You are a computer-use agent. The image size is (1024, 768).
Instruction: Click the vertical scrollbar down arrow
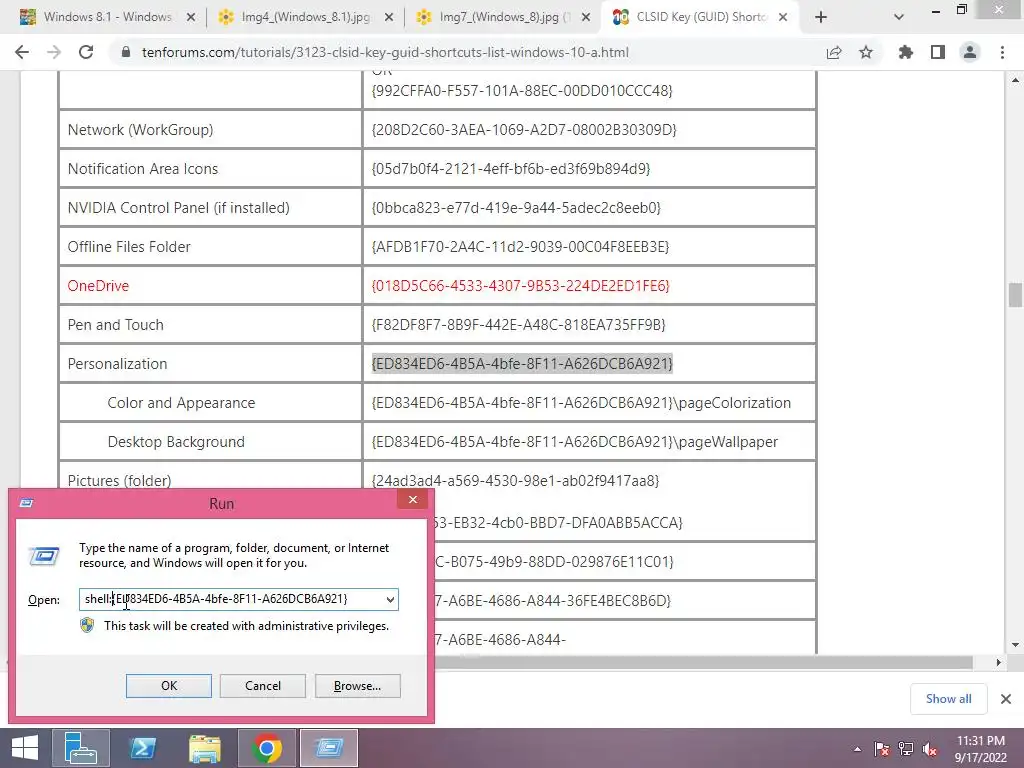[1015, 645]
